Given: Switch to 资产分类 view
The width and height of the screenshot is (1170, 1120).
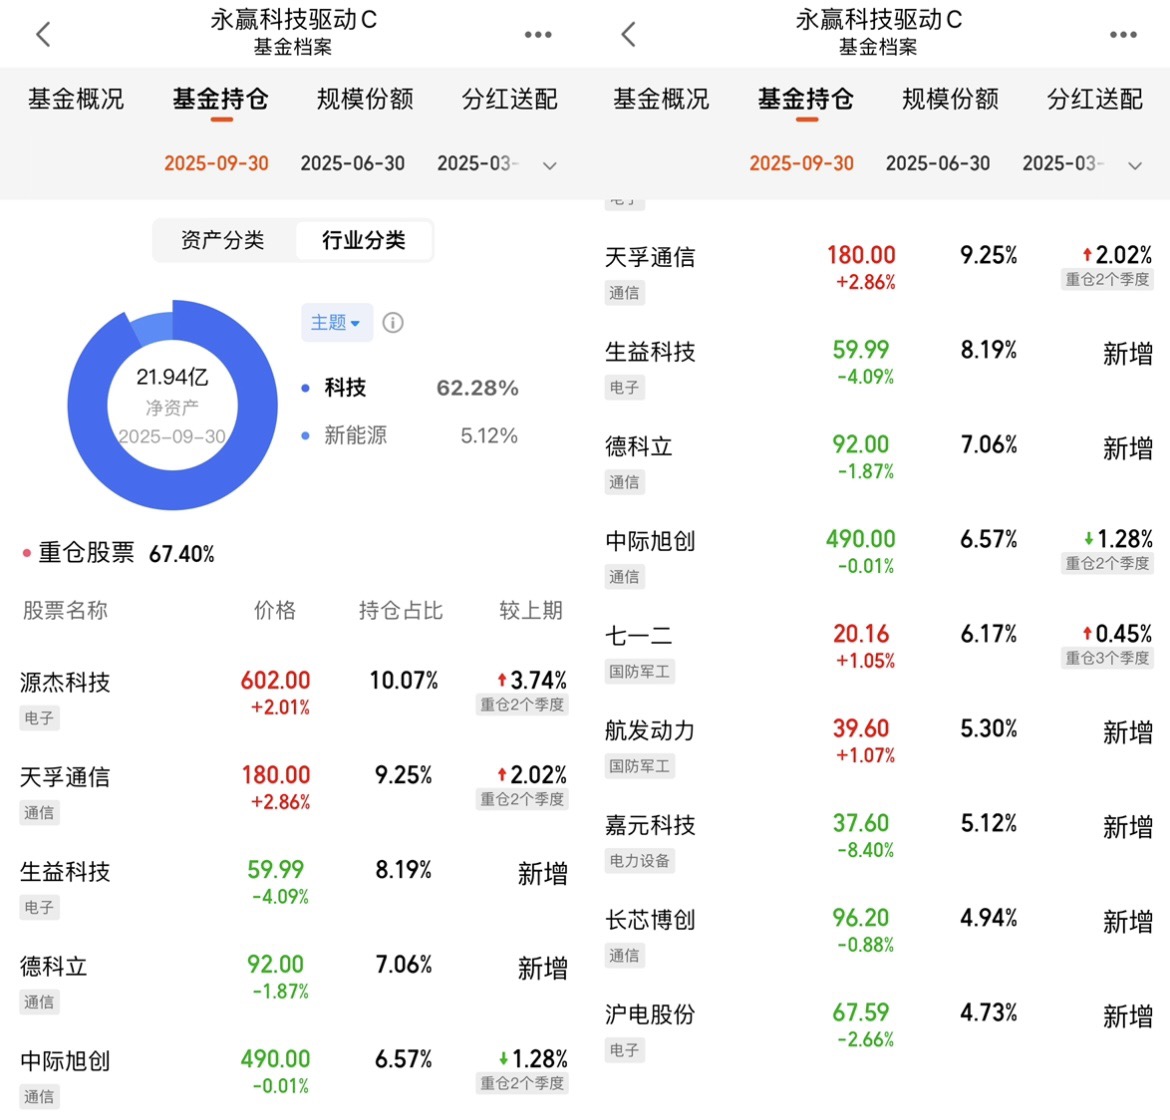Looking at the screenshot, I should (222, 240).
